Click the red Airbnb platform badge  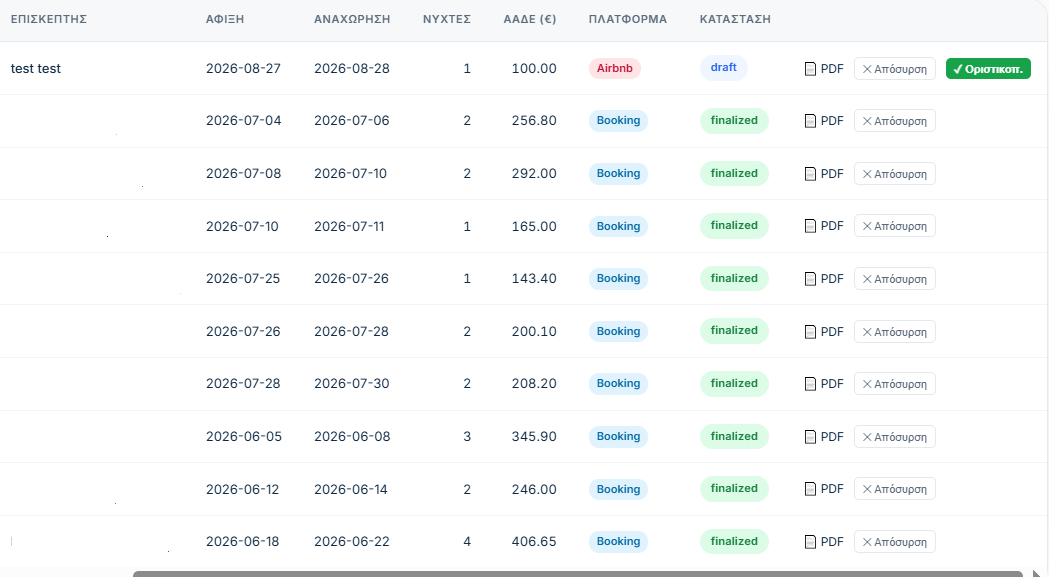[x=615, y=68]
